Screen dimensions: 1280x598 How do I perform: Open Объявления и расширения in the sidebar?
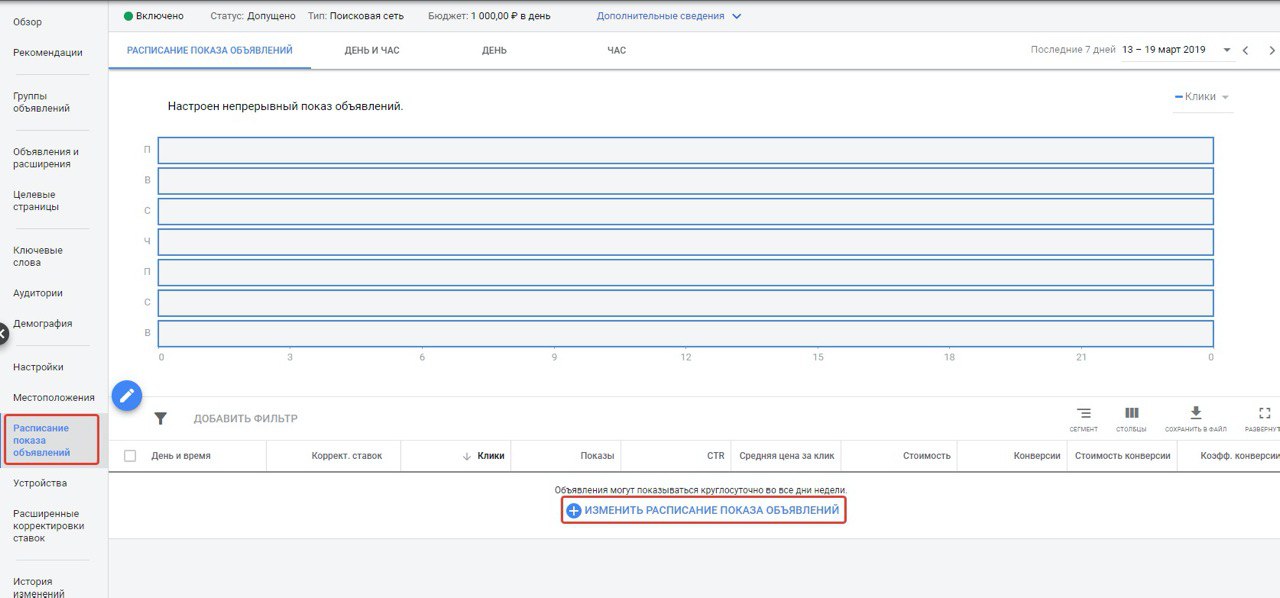coord(46,158)
